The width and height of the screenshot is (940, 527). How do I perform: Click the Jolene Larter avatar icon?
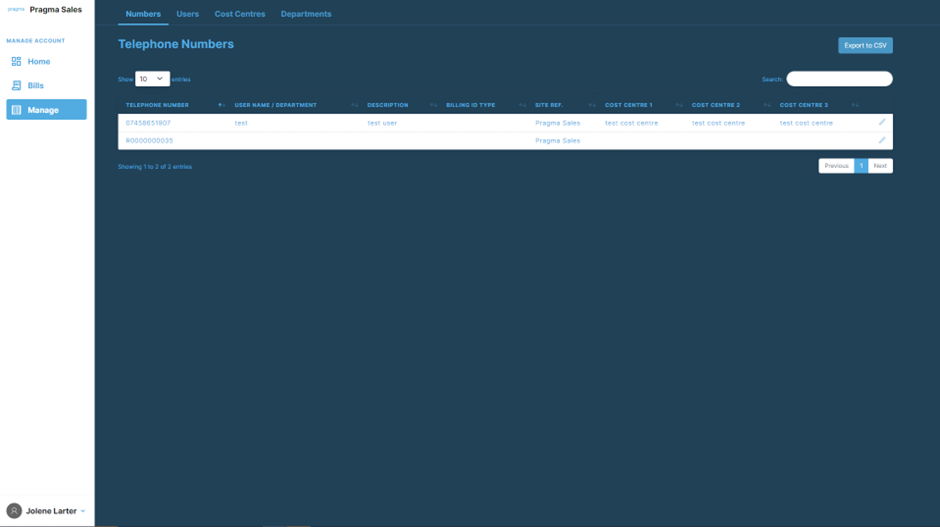coord(14,511)
